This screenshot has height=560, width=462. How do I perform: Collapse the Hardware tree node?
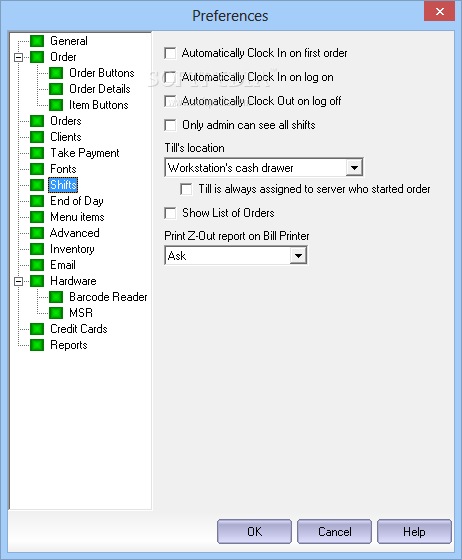pos(19,281)
